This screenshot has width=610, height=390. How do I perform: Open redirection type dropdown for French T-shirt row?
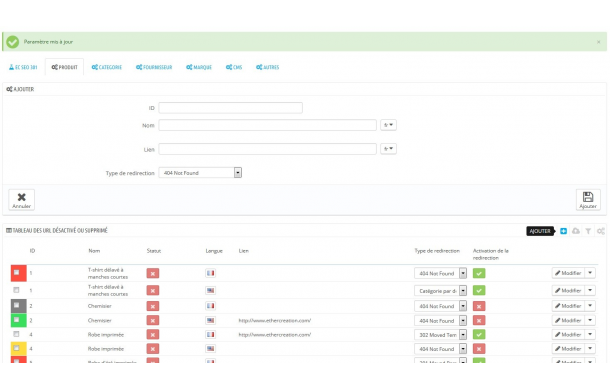[440, 274]
